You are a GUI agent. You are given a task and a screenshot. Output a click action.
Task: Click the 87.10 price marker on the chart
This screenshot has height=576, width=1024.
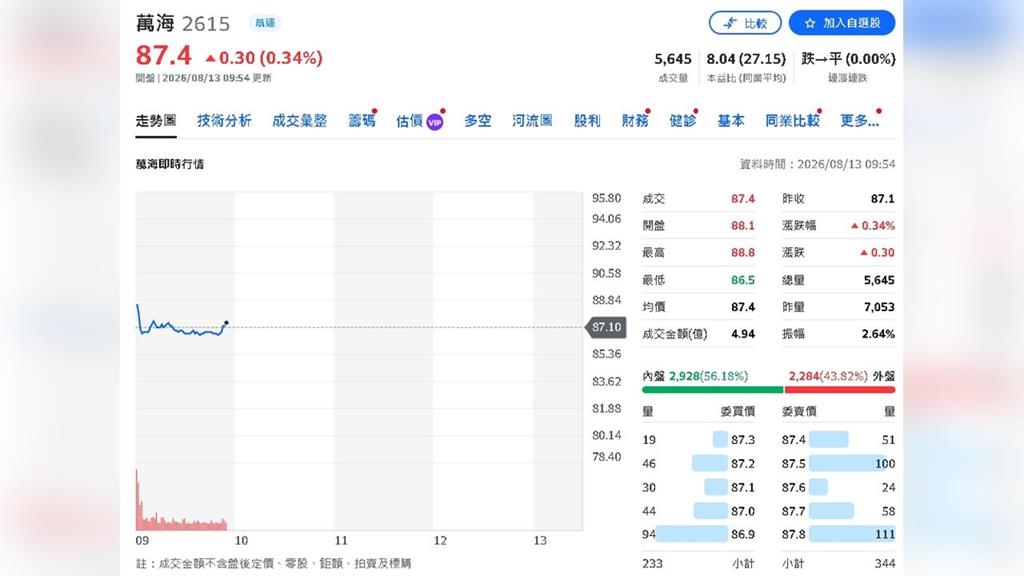[606, 327]
